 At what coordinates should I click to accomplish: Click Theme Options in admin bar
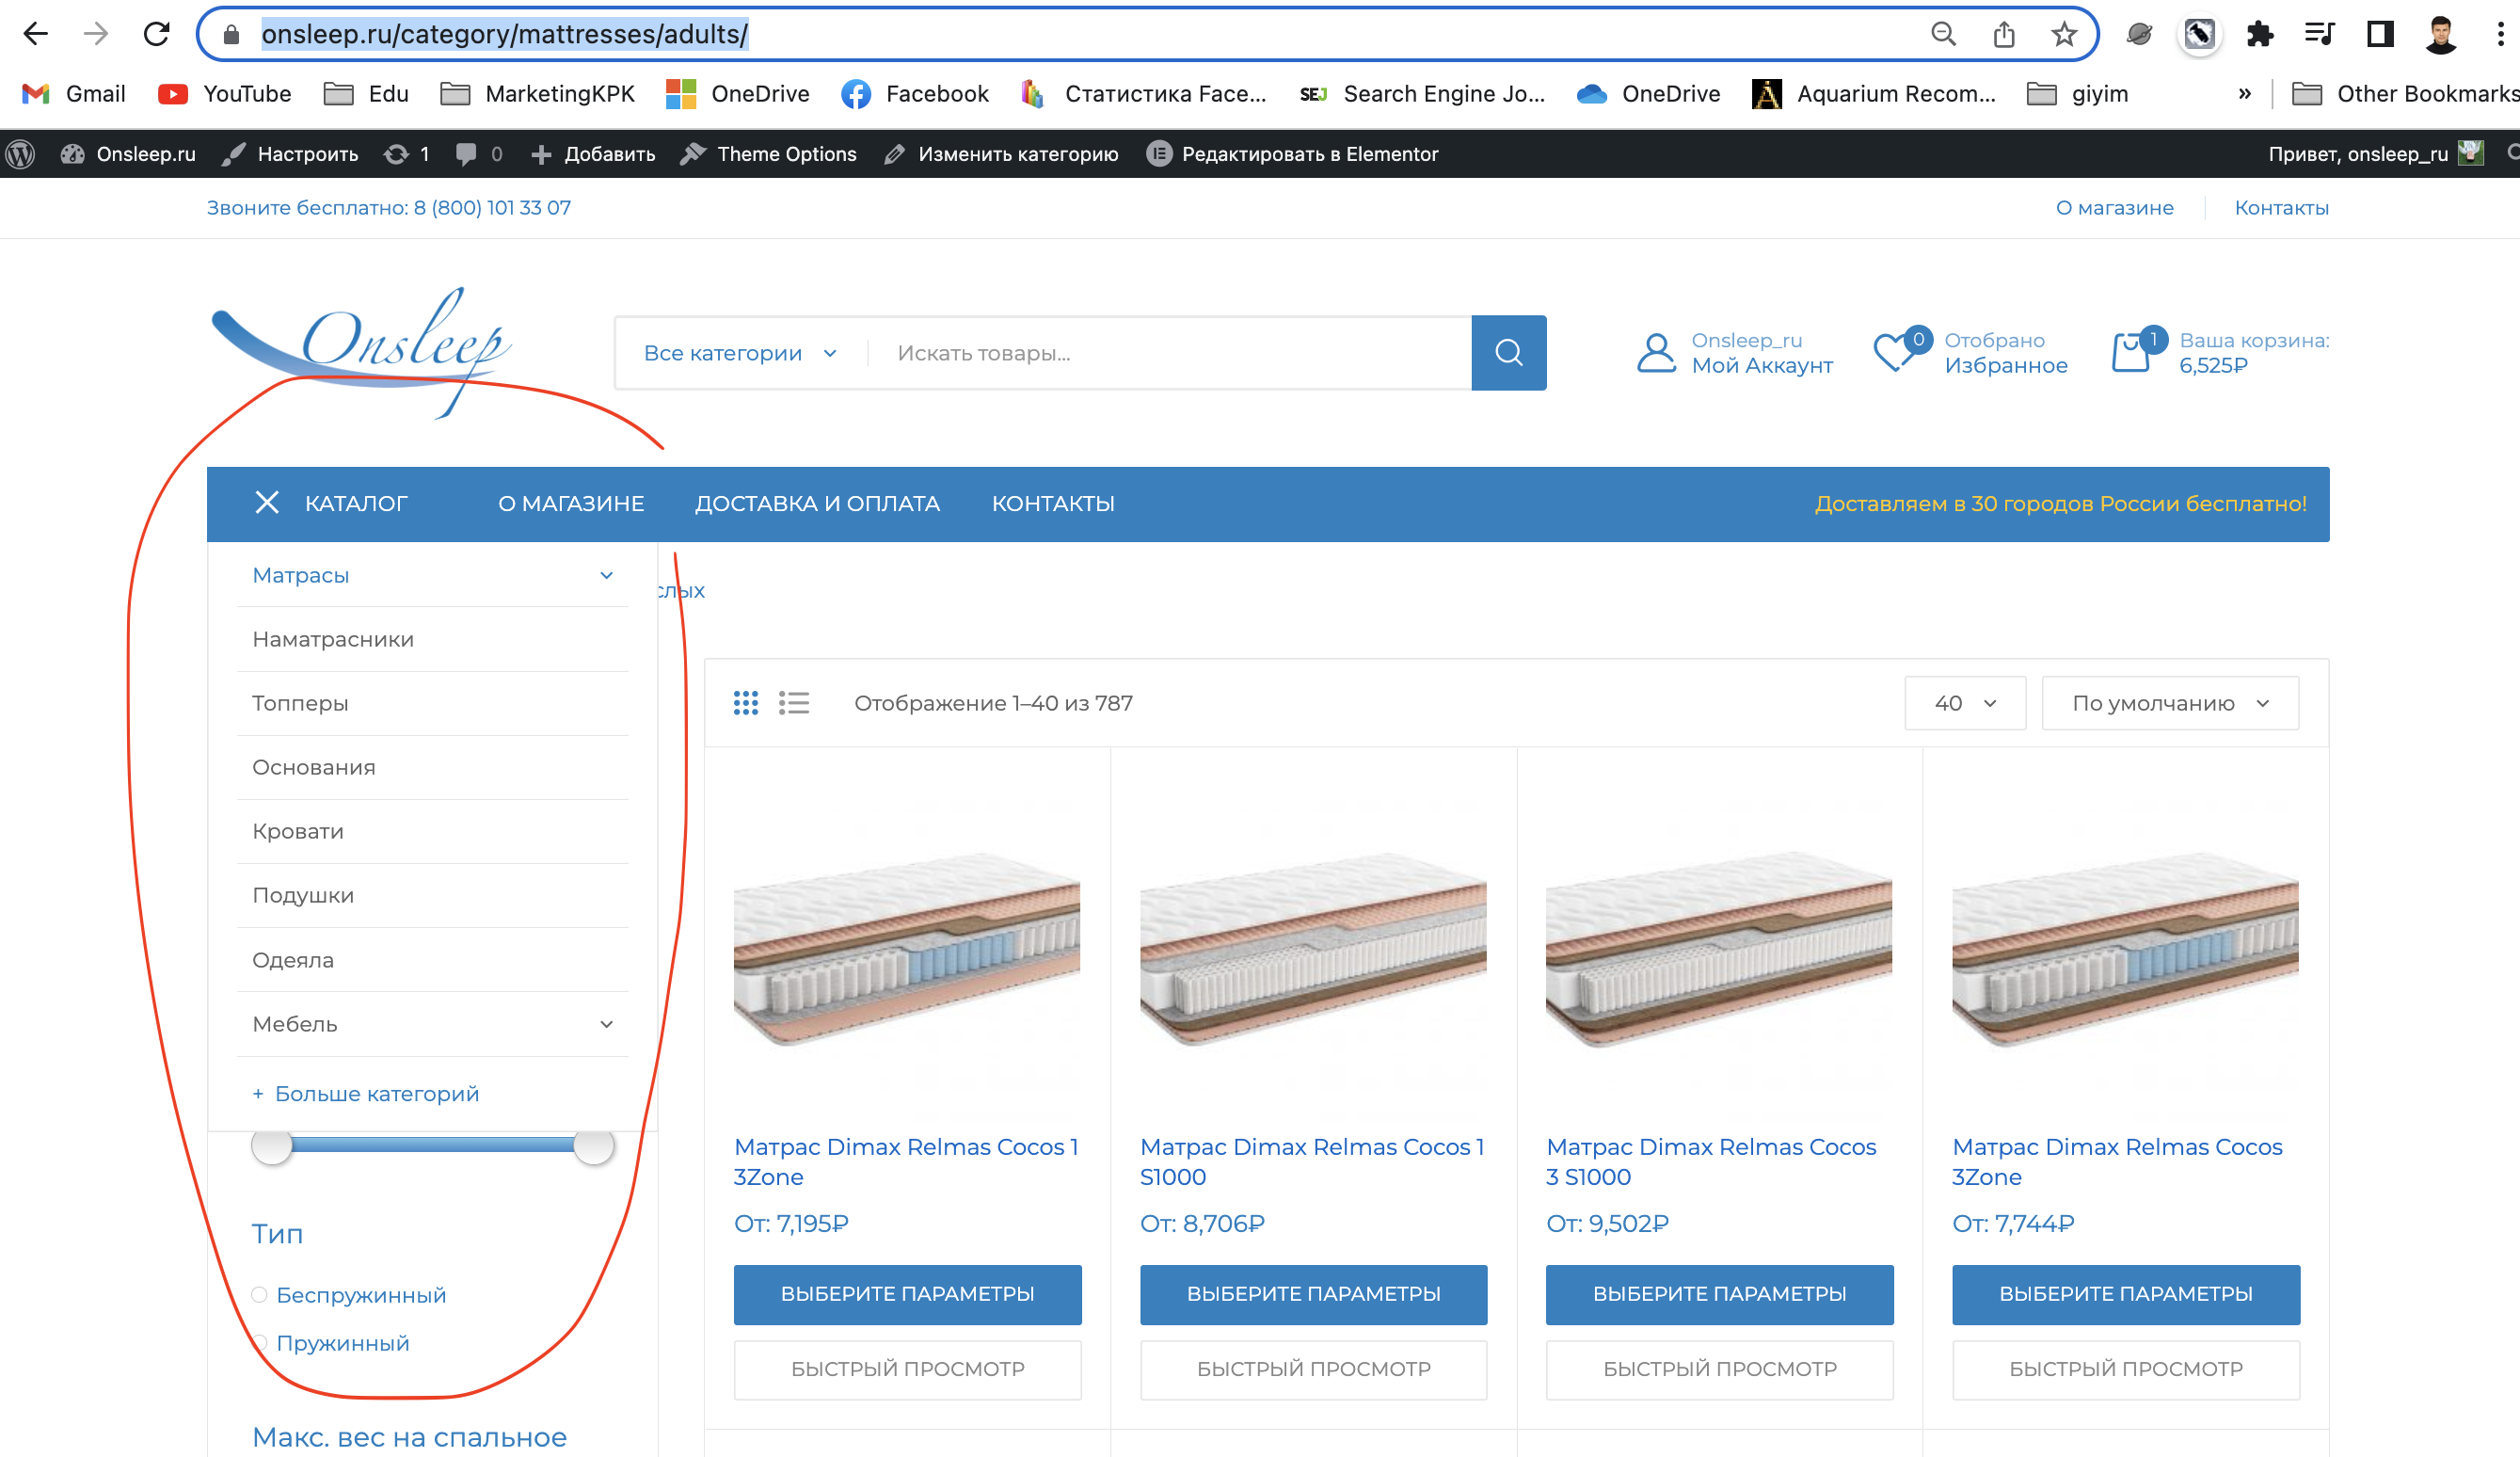tap(769, 154)
